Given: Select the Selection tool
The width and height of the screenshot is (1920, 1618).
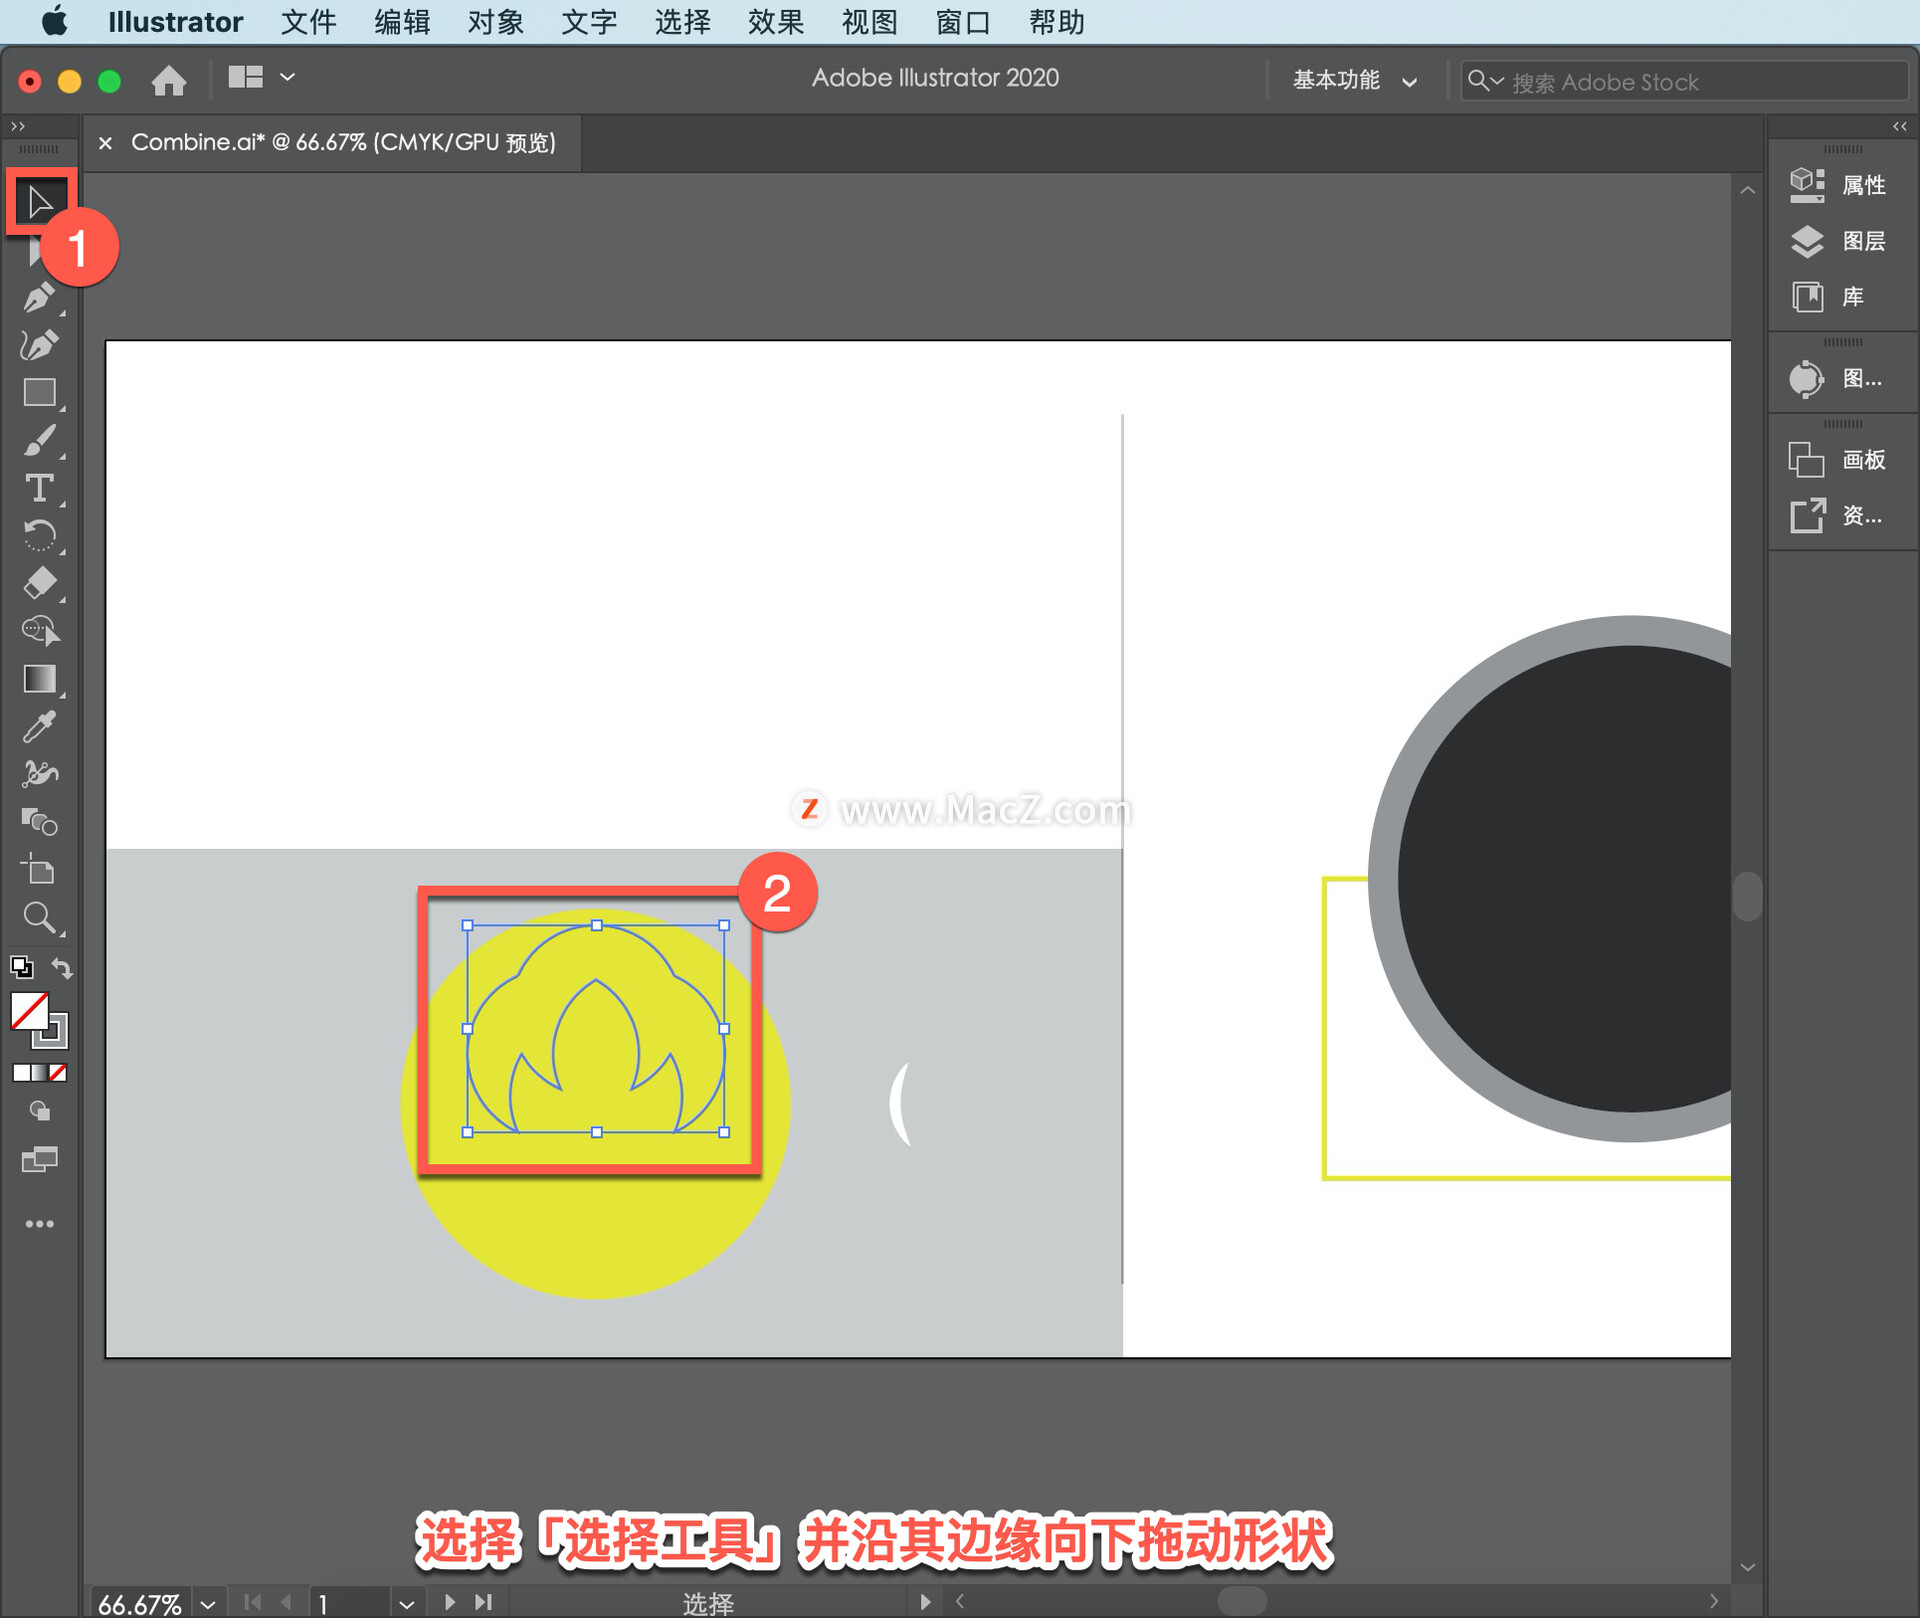Looking at the screenshot, I should point(40,200).
